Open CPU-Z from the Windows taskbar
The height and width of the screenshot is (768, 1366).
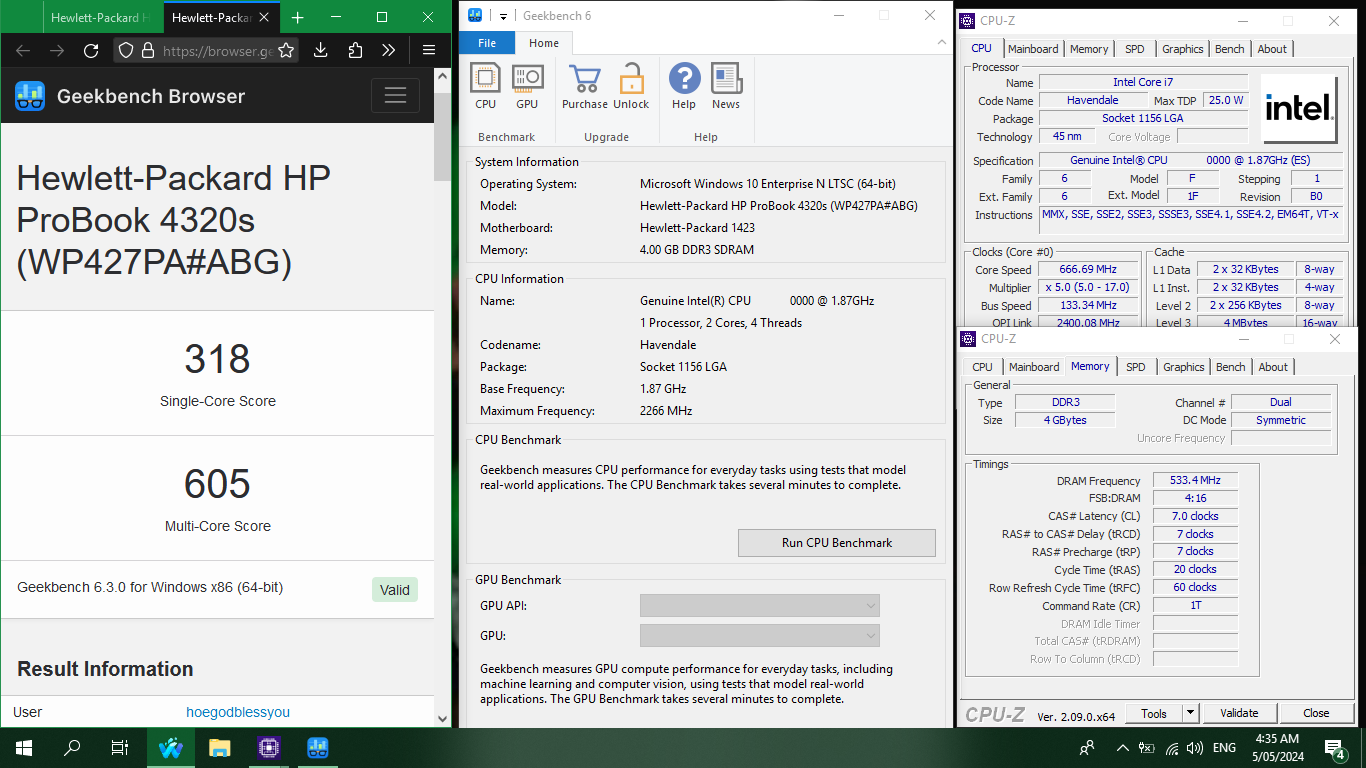coord(268,747)
